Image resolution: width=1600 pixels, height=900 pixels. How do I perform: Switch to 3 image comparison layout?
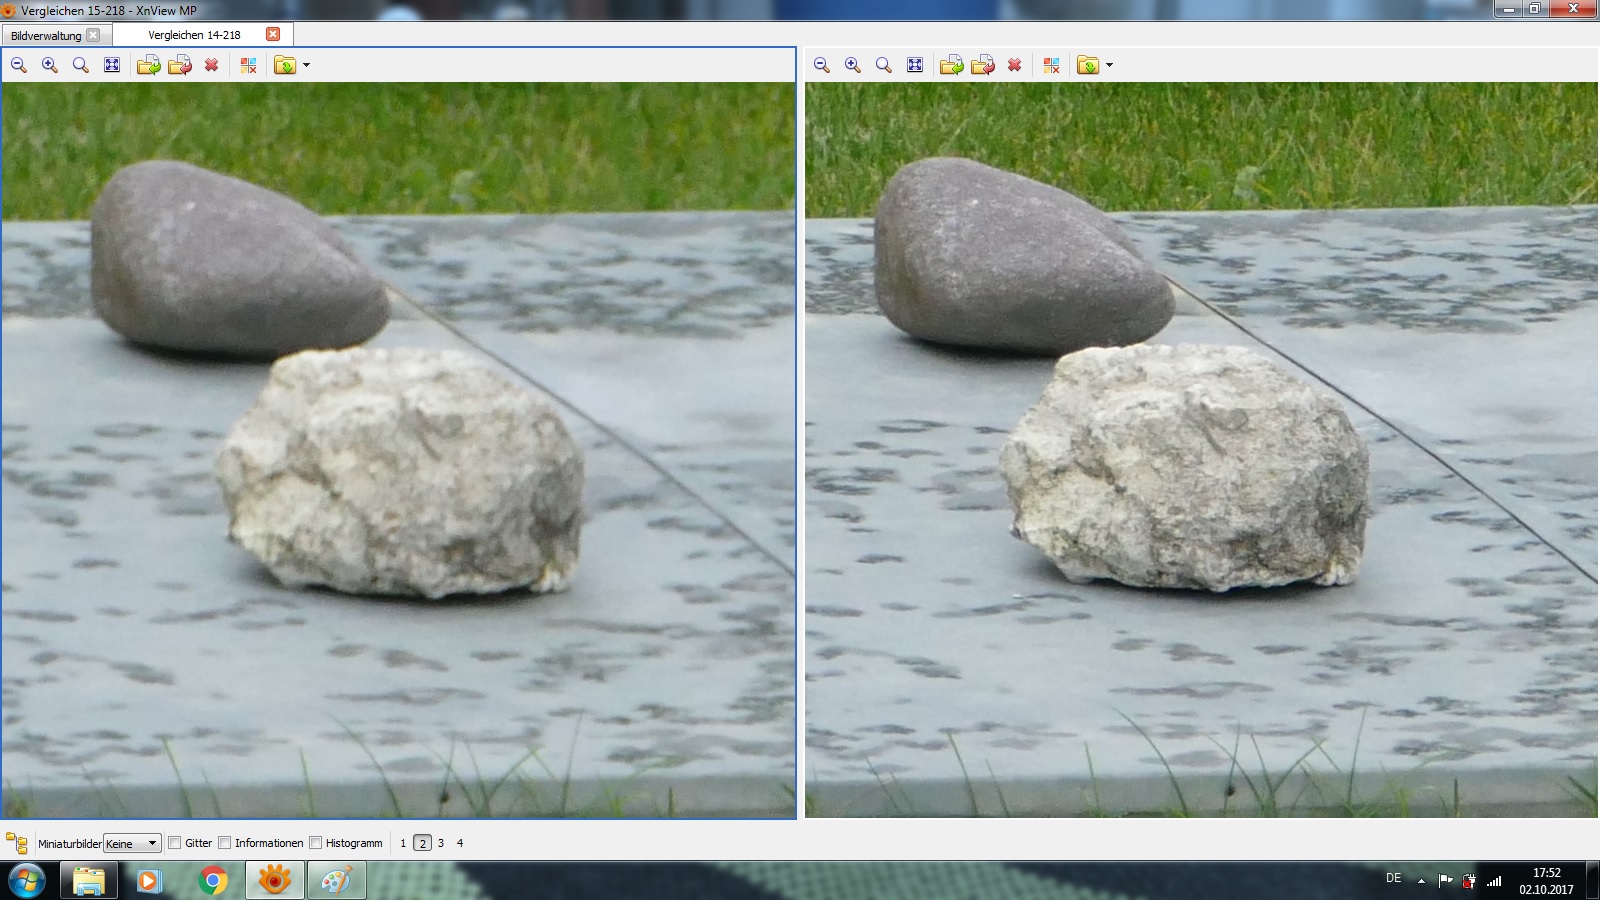pos(441,843)
